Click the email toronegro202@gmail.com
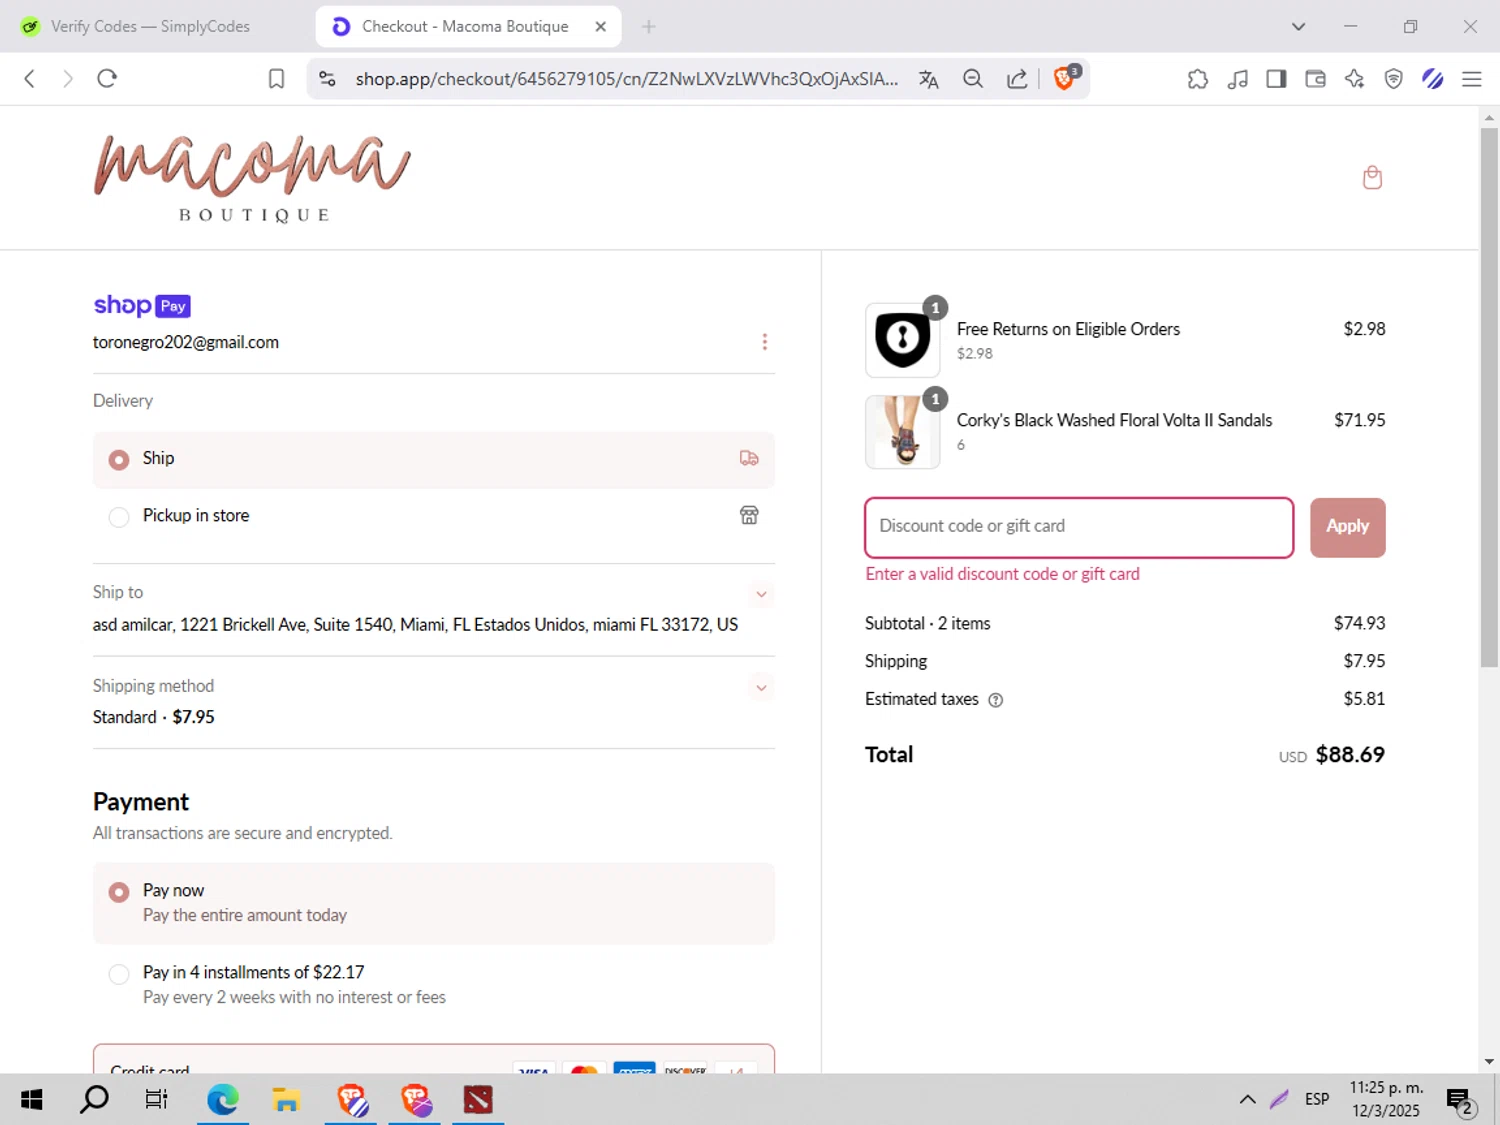The width and height of the screenshot is (1500, 1125). point(186,343)
